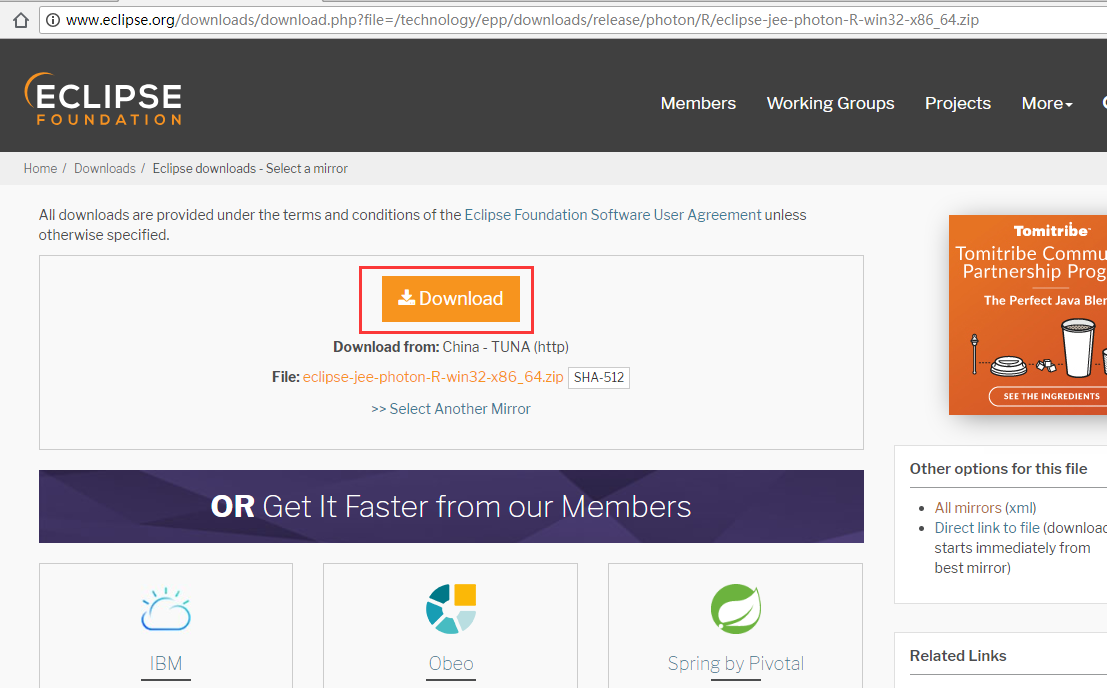The height and width of the screenshot is (688, 1107).
Task: Open All mirrors link
Action: (x=968, y=508)
